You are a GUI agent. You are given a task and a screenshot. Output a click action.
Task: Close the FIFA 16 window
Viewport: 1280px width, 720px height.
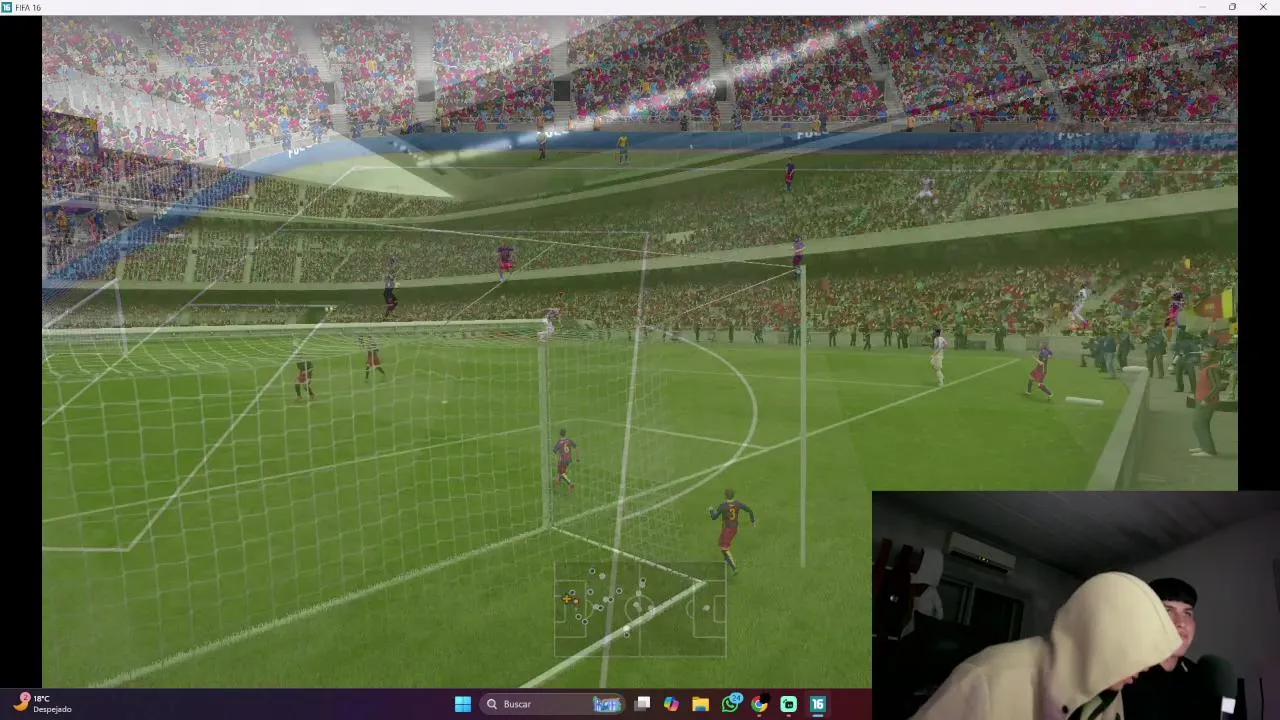[x=1262, y=7]
